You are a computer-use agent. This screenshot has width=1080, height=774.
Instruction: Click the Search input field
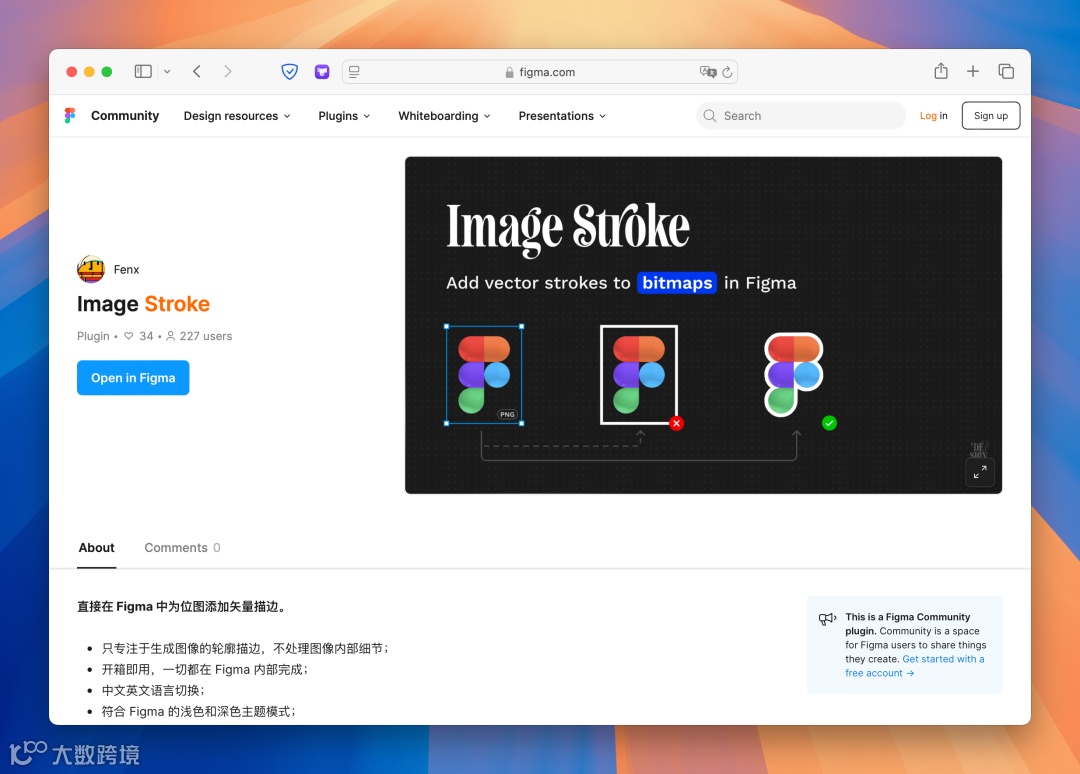(801, 116)
